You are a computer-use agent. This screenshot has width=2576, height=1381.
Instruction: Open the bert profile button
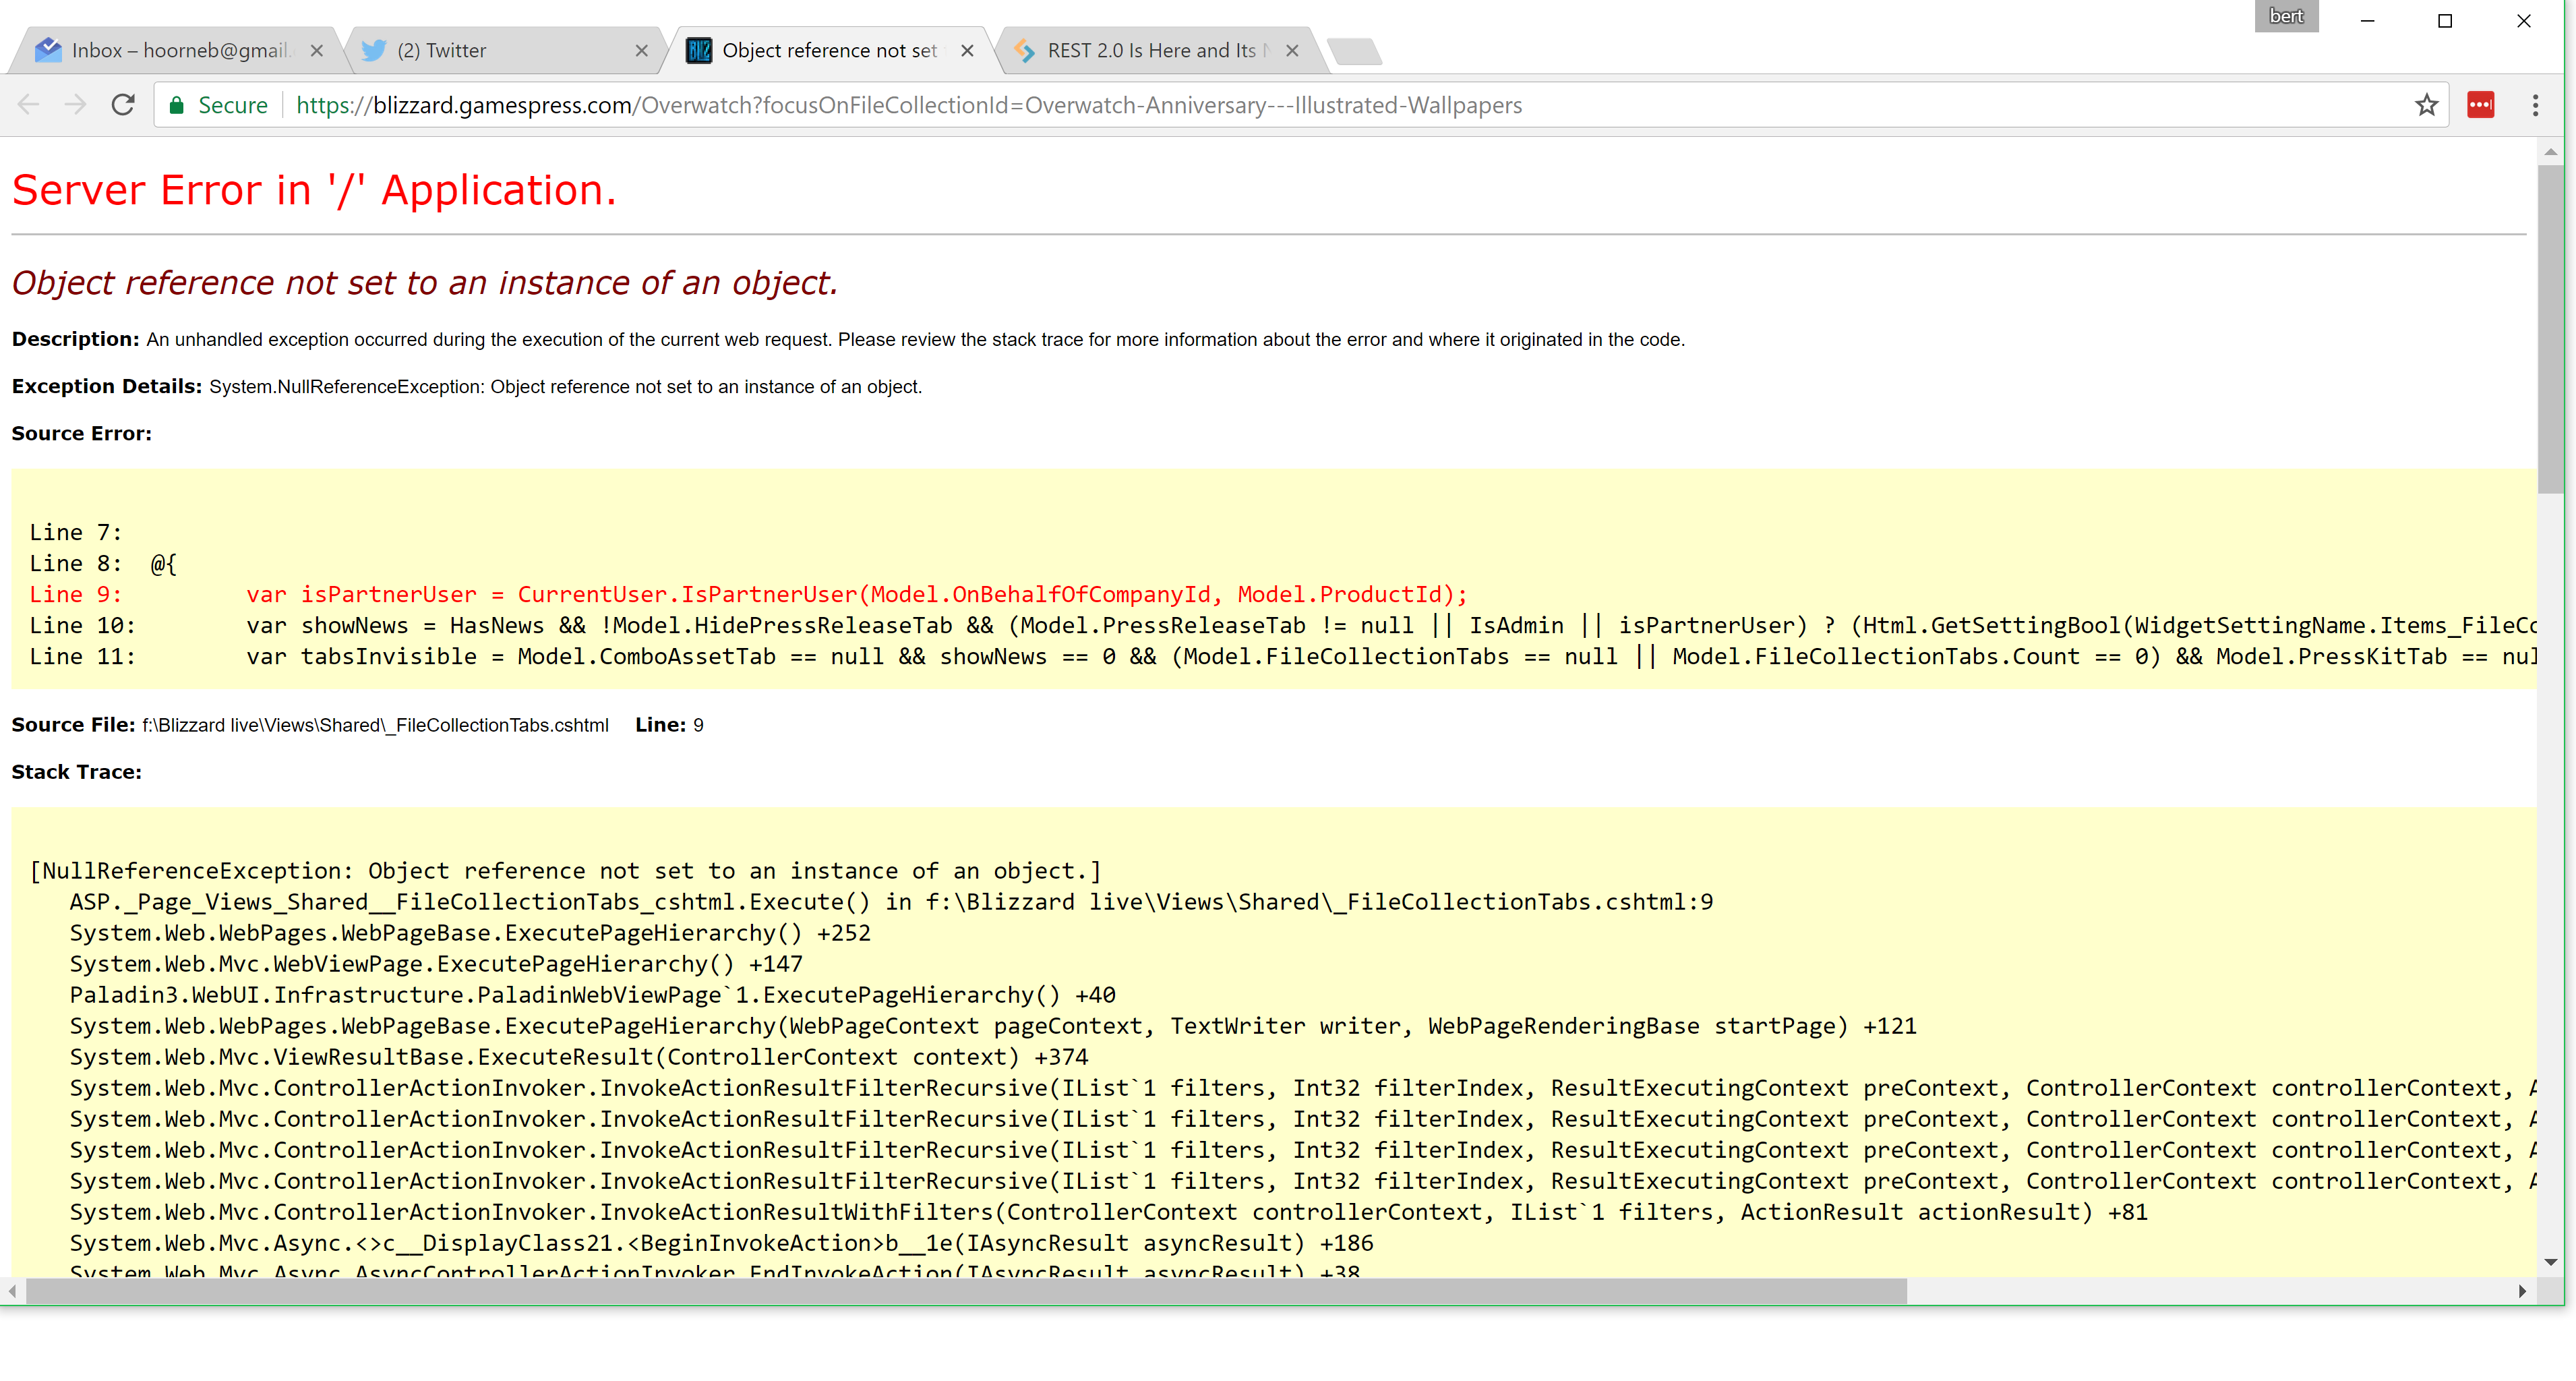2286,16
